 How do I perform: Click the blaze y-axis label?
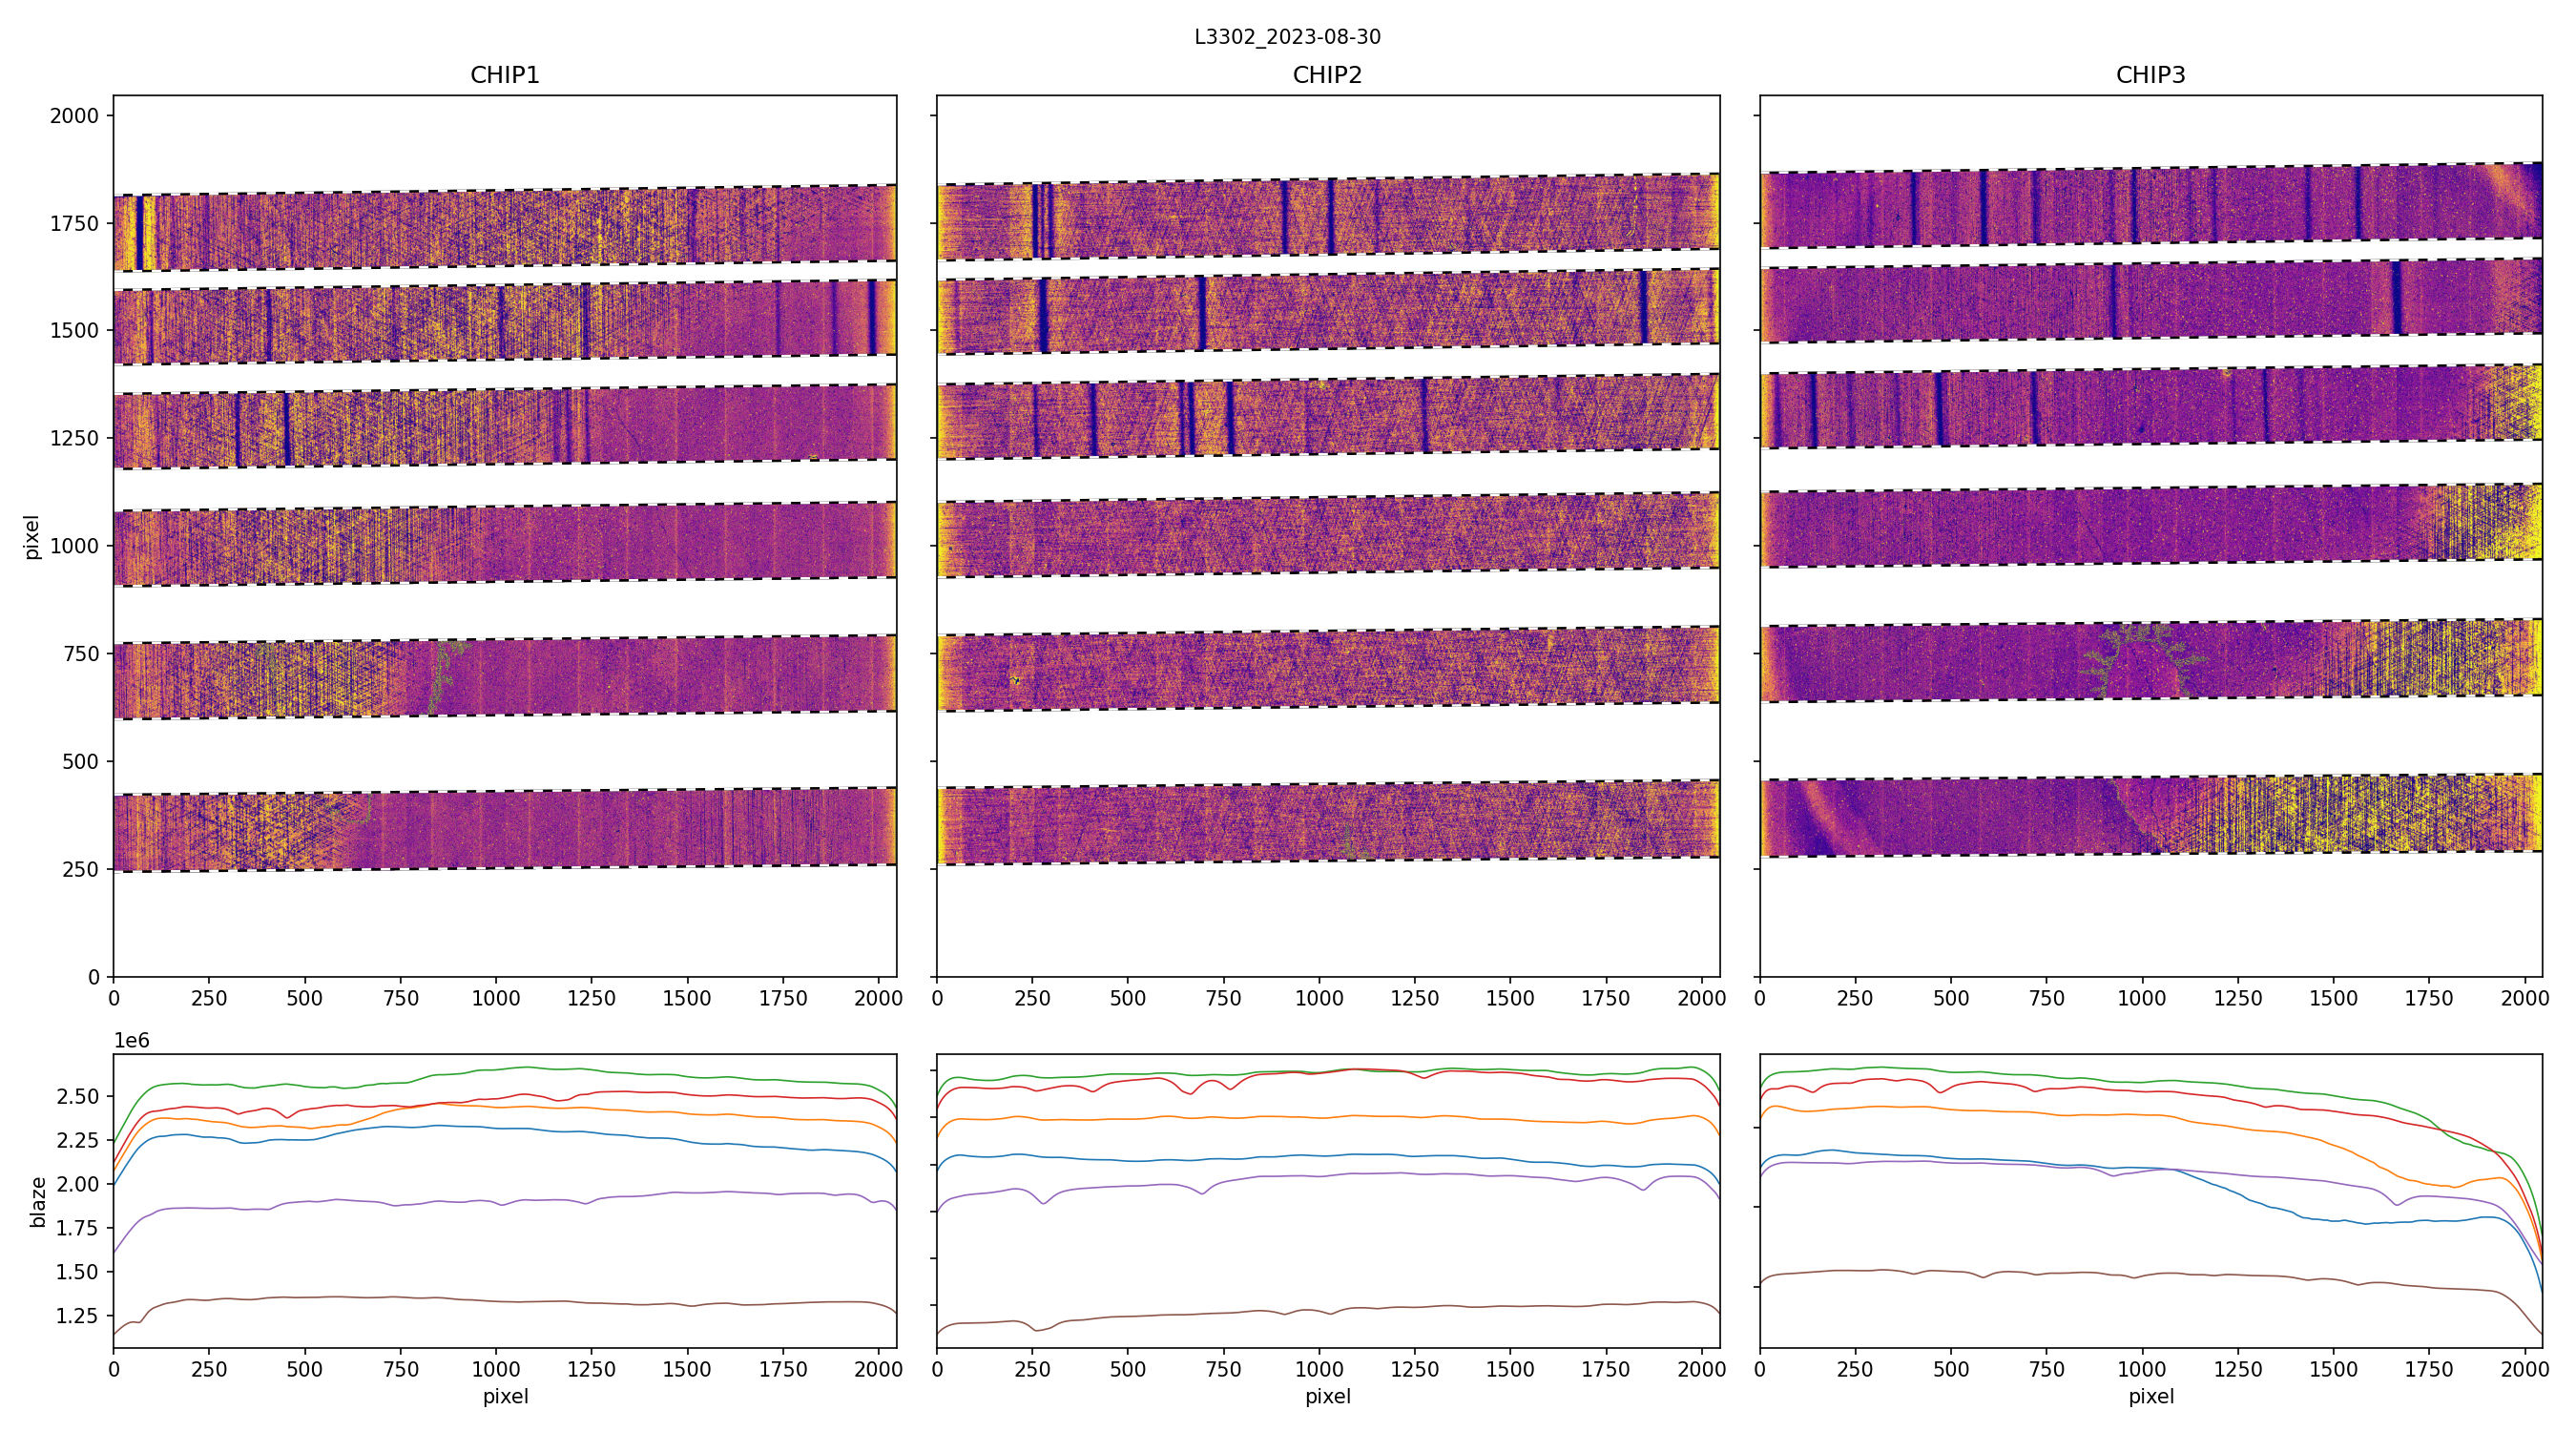38,1201
